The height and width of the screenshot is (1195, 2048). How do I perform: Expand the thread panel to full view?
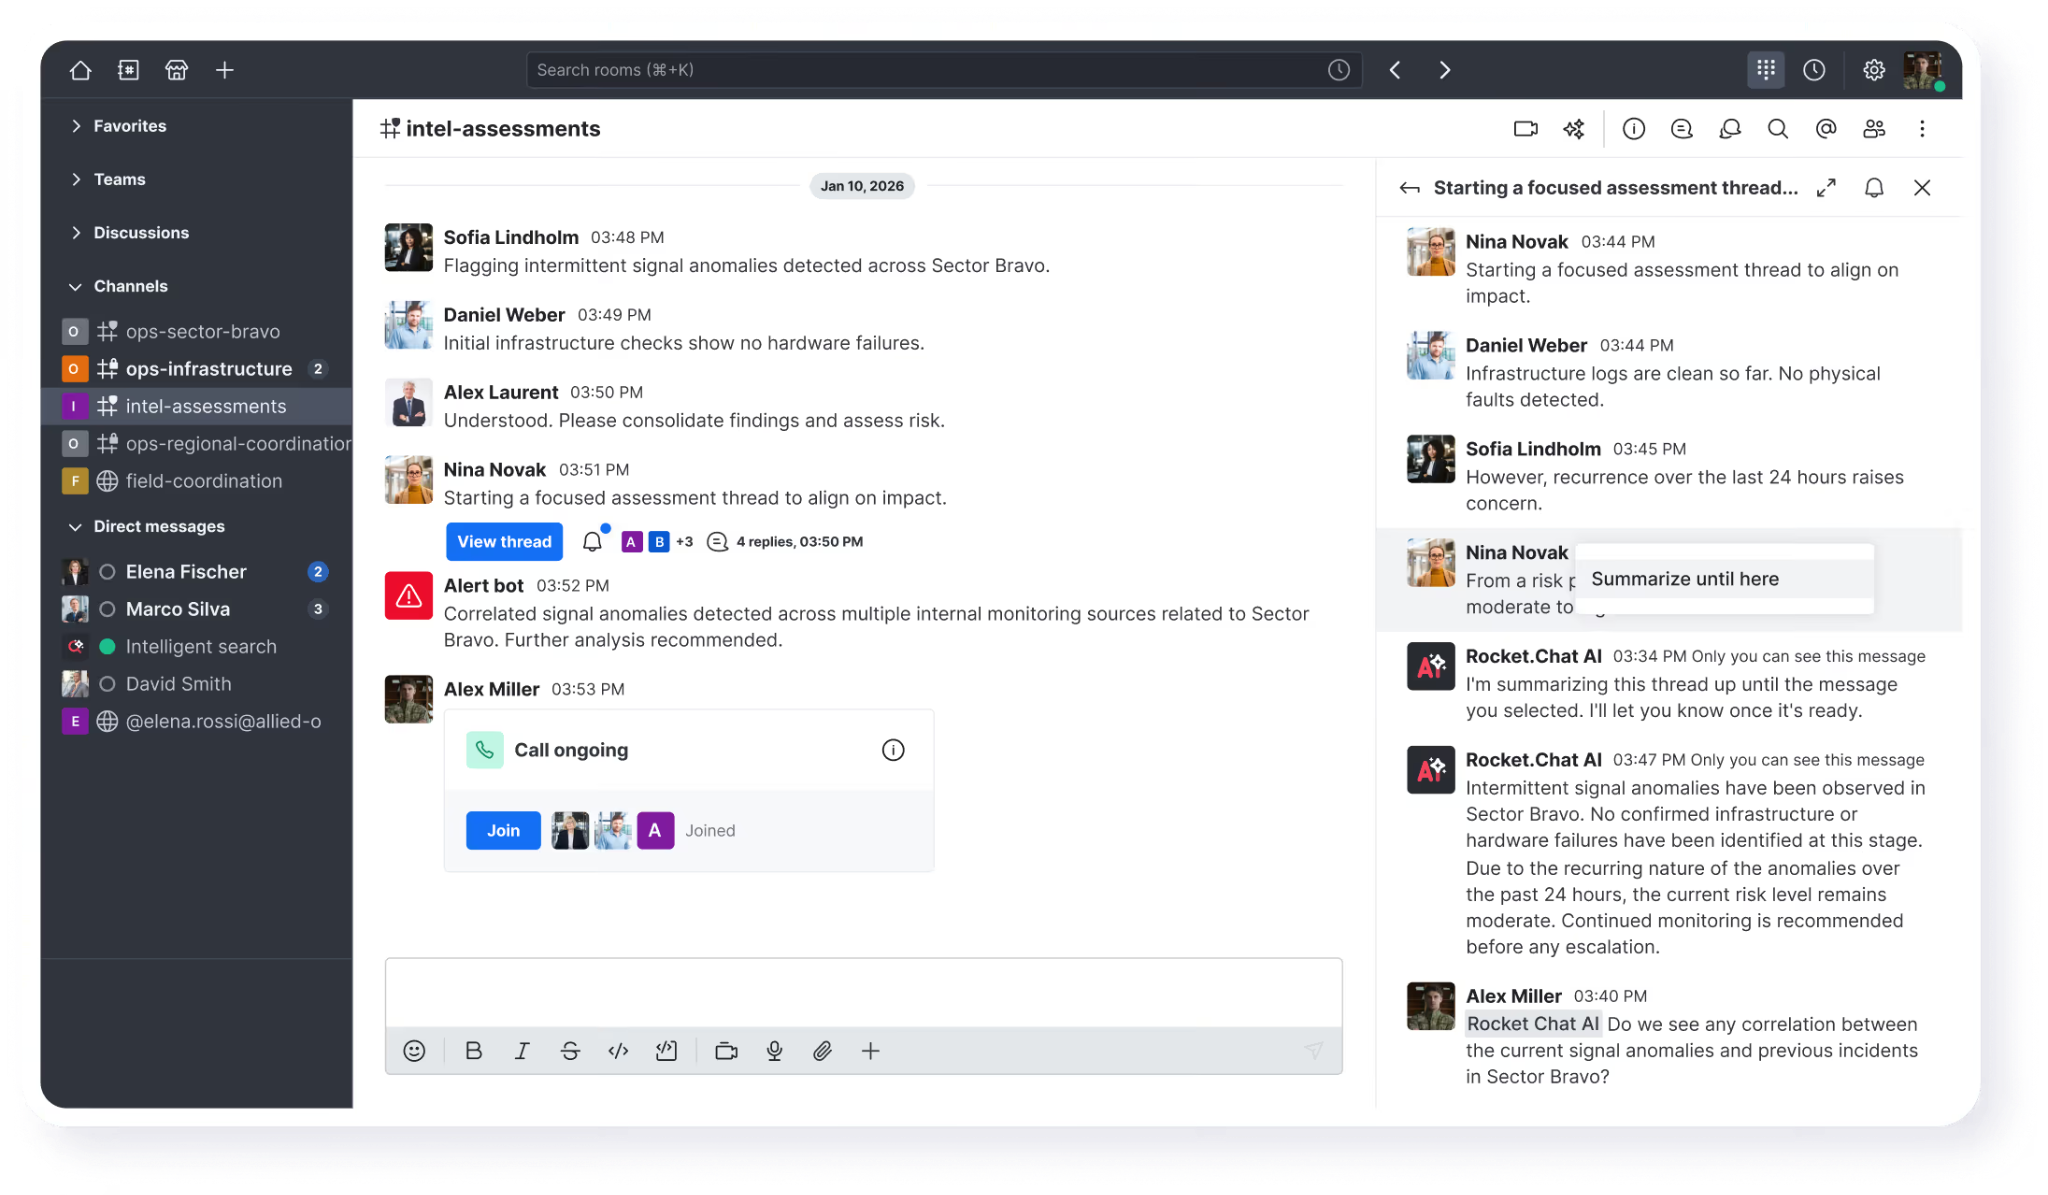(1826, 187)
